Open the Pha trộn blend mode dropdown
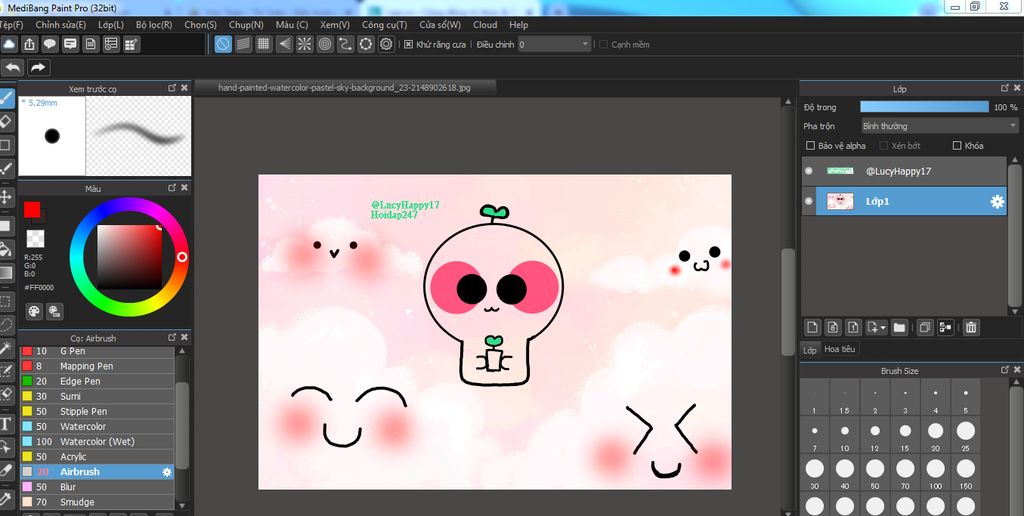The width and height of the screenshot is (1024, 516). point(939,126)
